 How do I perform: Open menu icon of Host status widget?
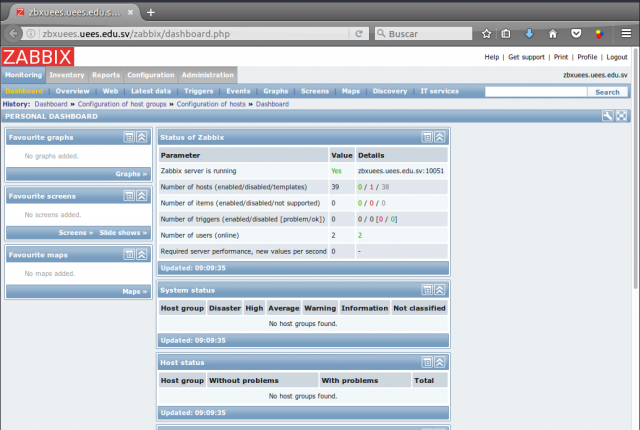(427, 362)
